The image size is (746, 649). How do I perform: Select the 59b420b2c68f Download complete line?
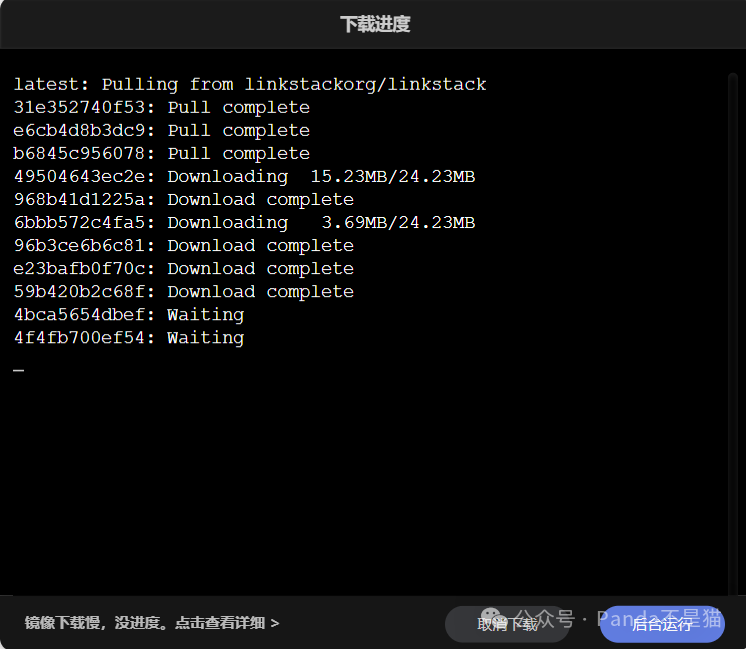click(184, 292)
